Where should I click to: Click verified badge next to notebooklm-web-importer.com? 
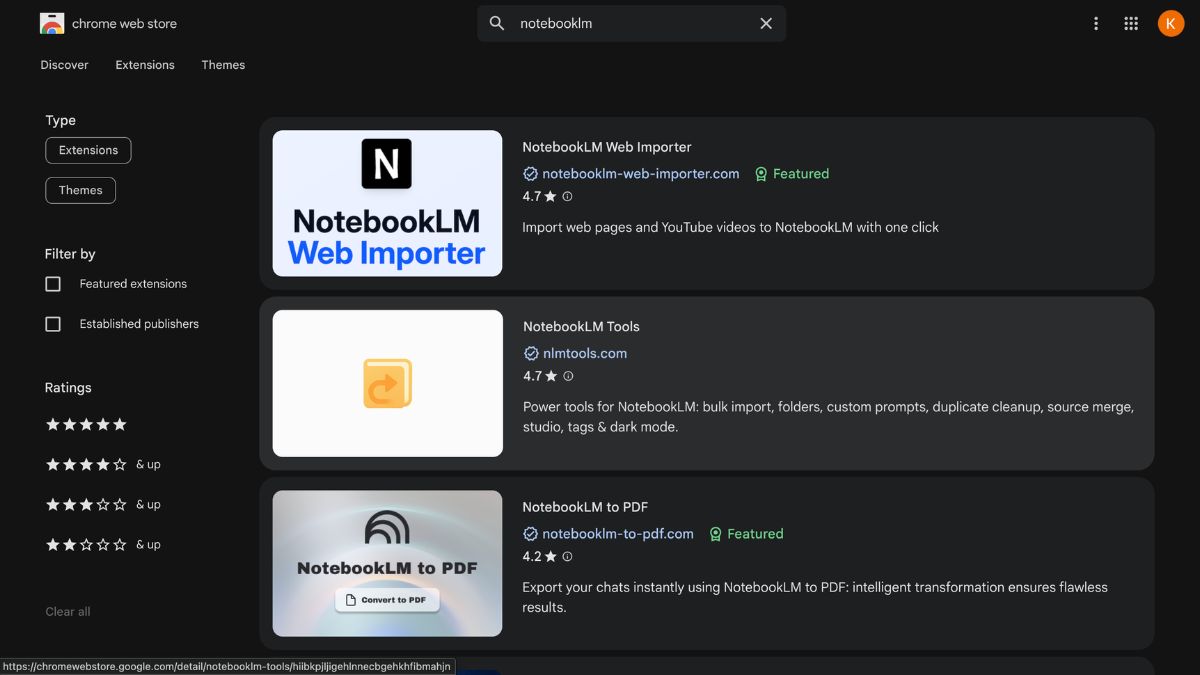531,174
